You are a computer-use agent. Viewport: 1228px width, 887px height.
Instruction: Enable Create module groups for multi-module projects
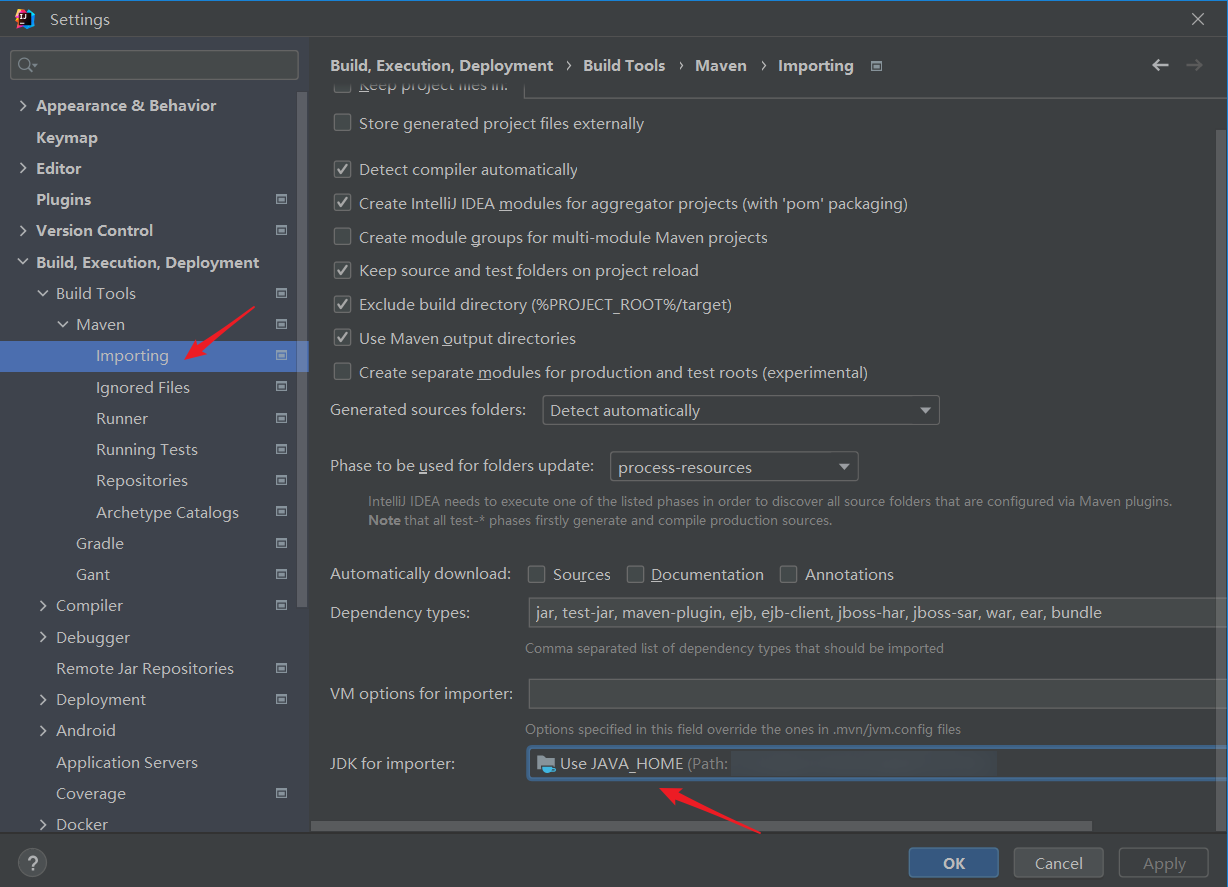click(x=342, y=237)
